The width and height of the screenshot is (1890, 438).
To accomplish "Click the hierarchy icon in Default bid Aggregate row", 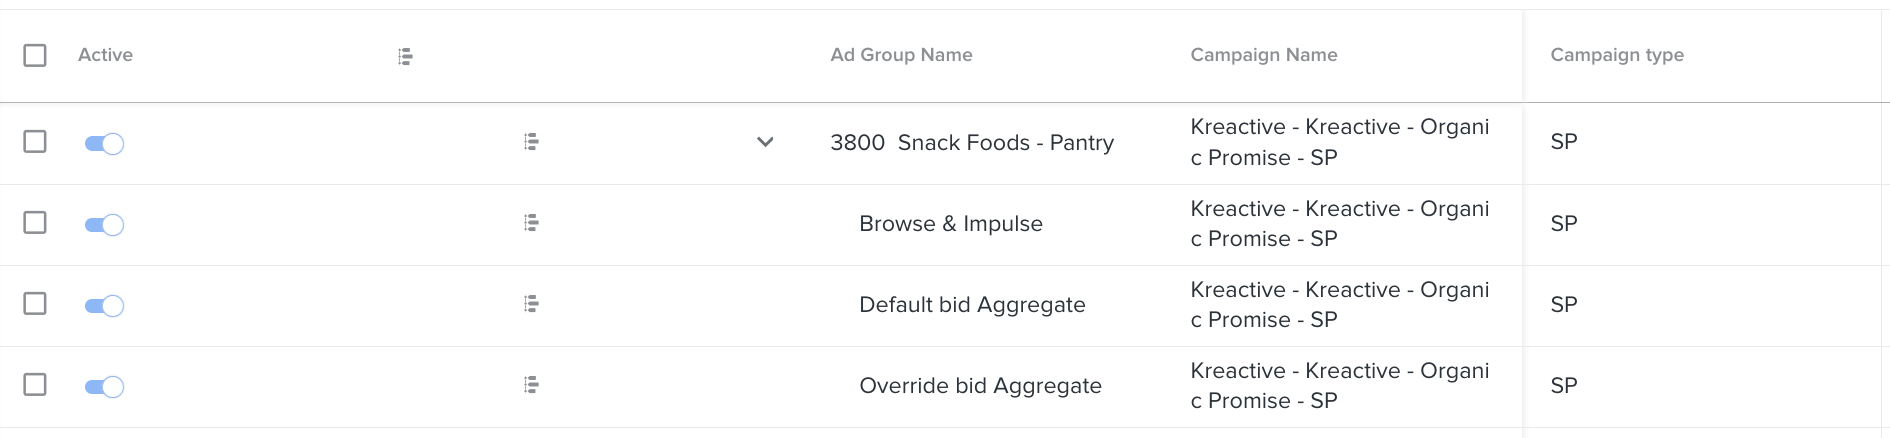I will (531, 304).
